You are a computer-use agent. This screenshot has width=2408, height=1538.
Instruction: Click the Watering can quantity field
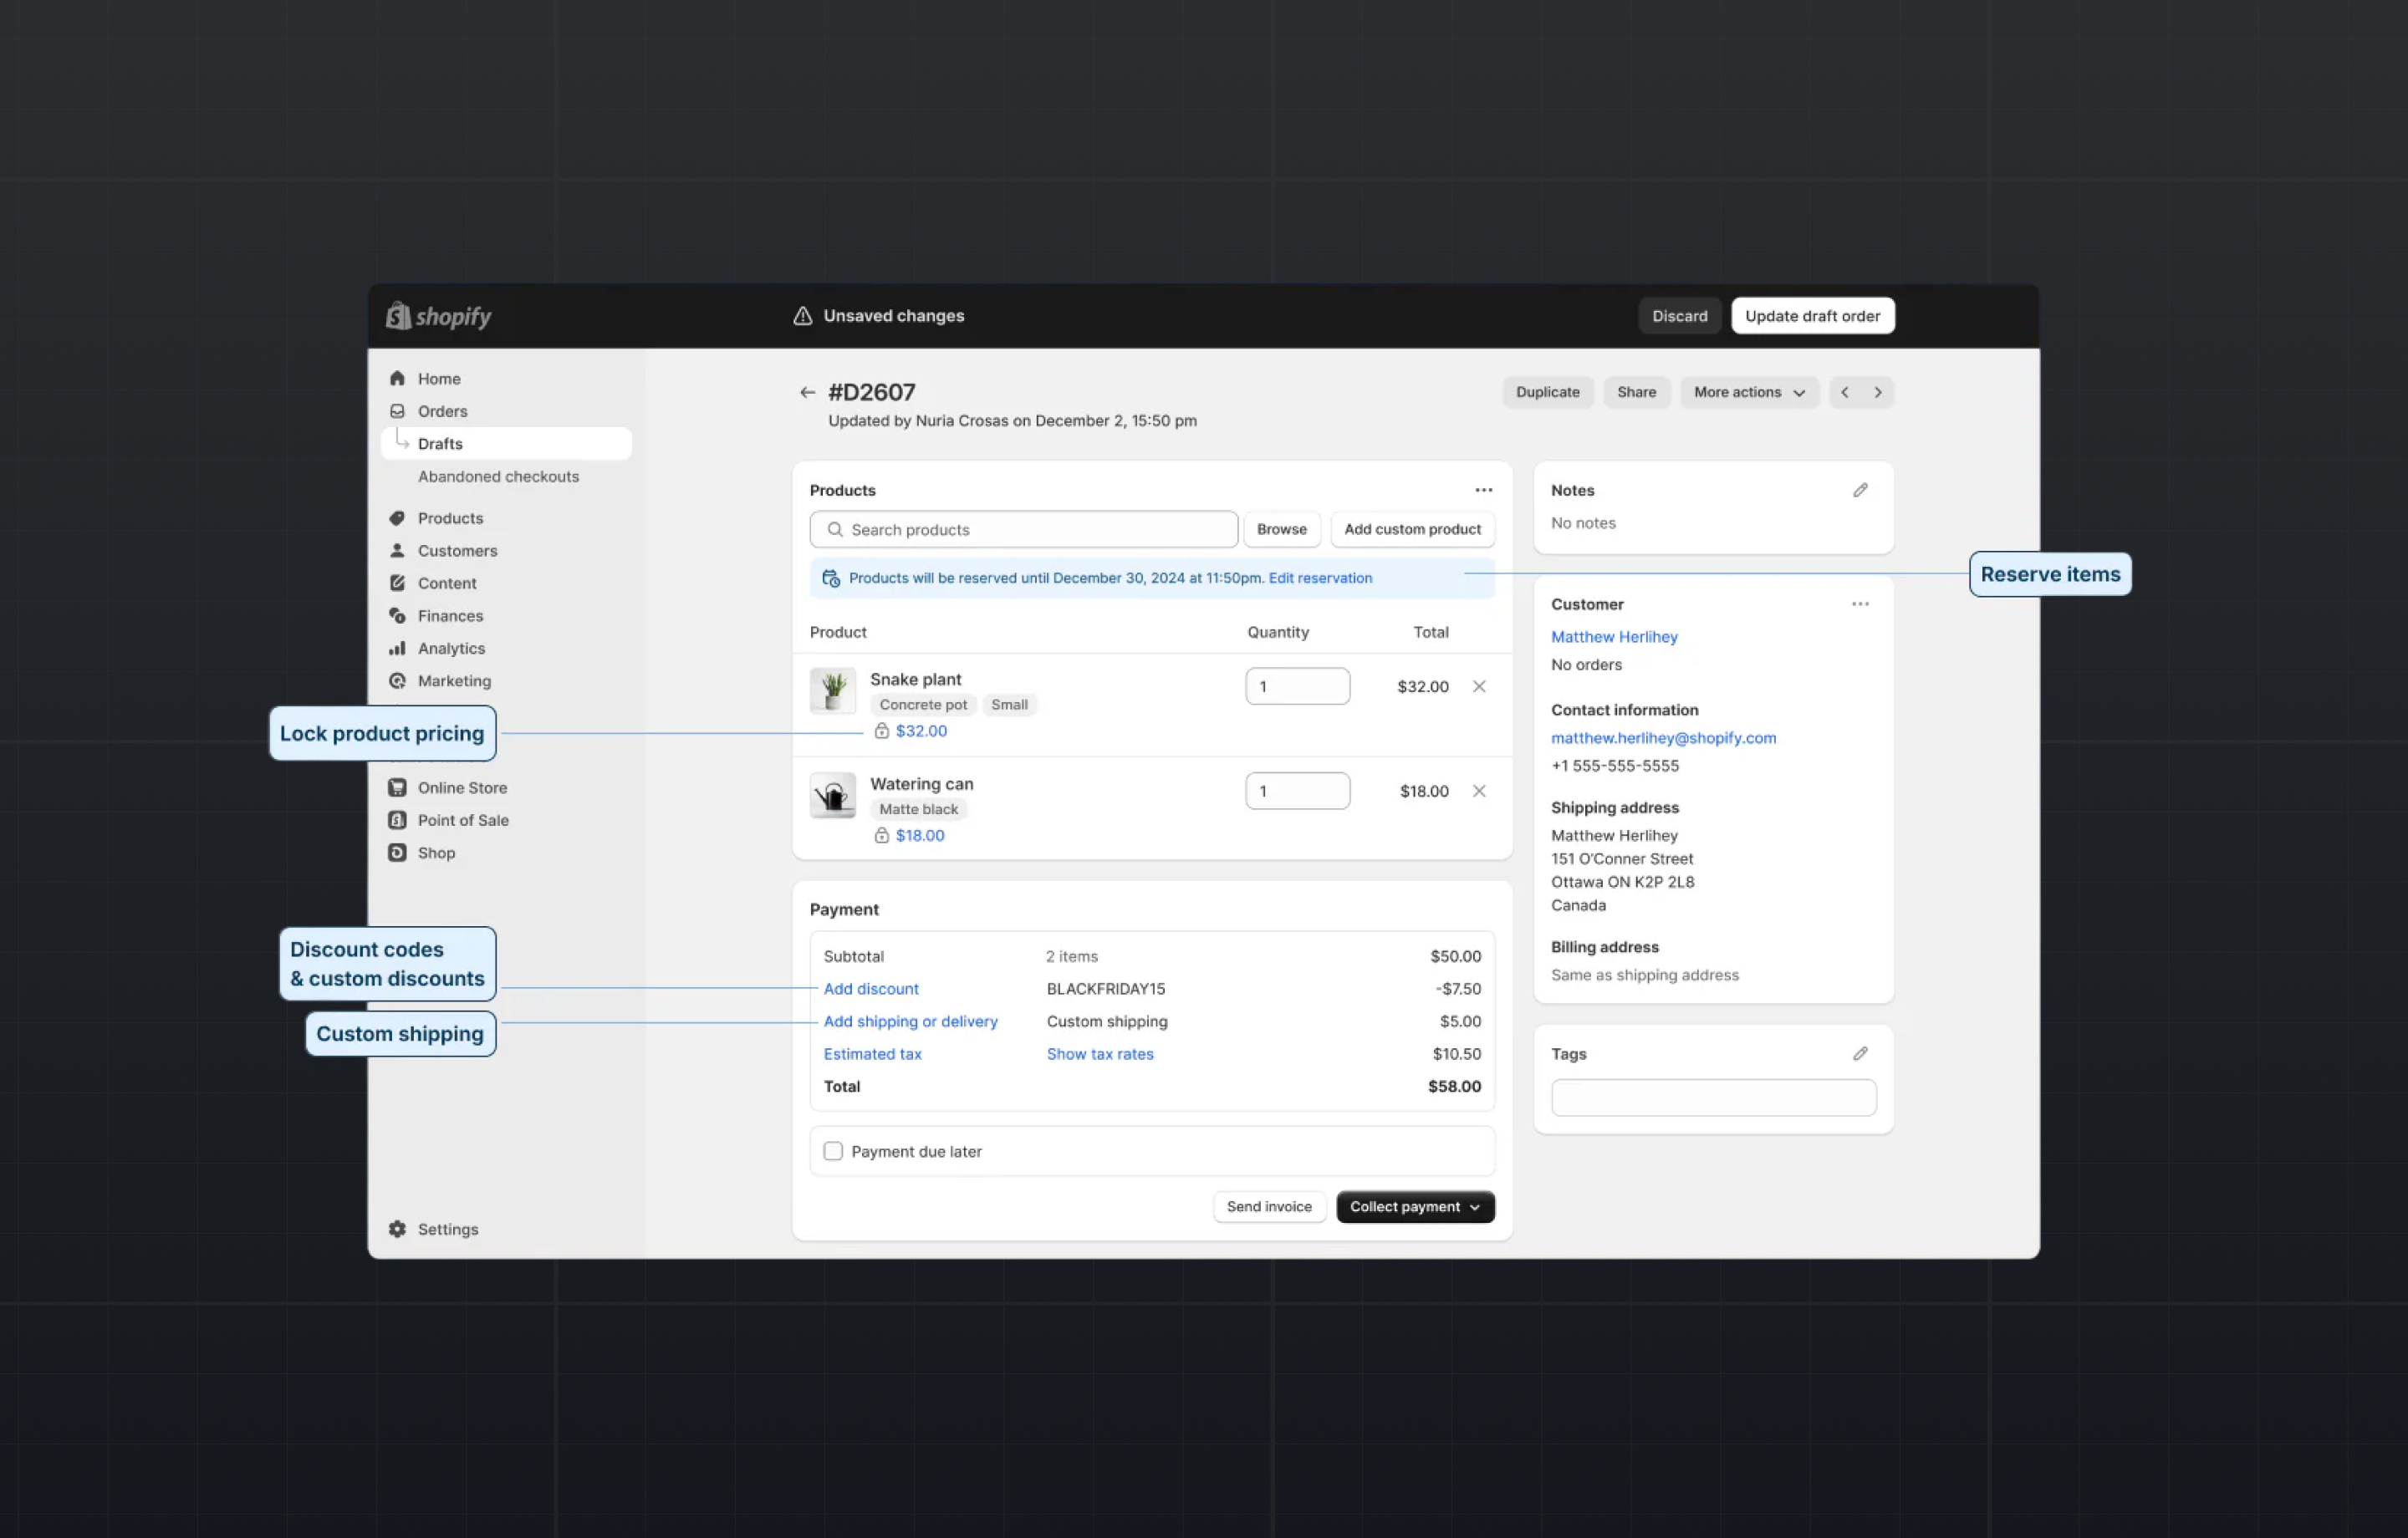pyautogui.click(x=1297, y=791)
